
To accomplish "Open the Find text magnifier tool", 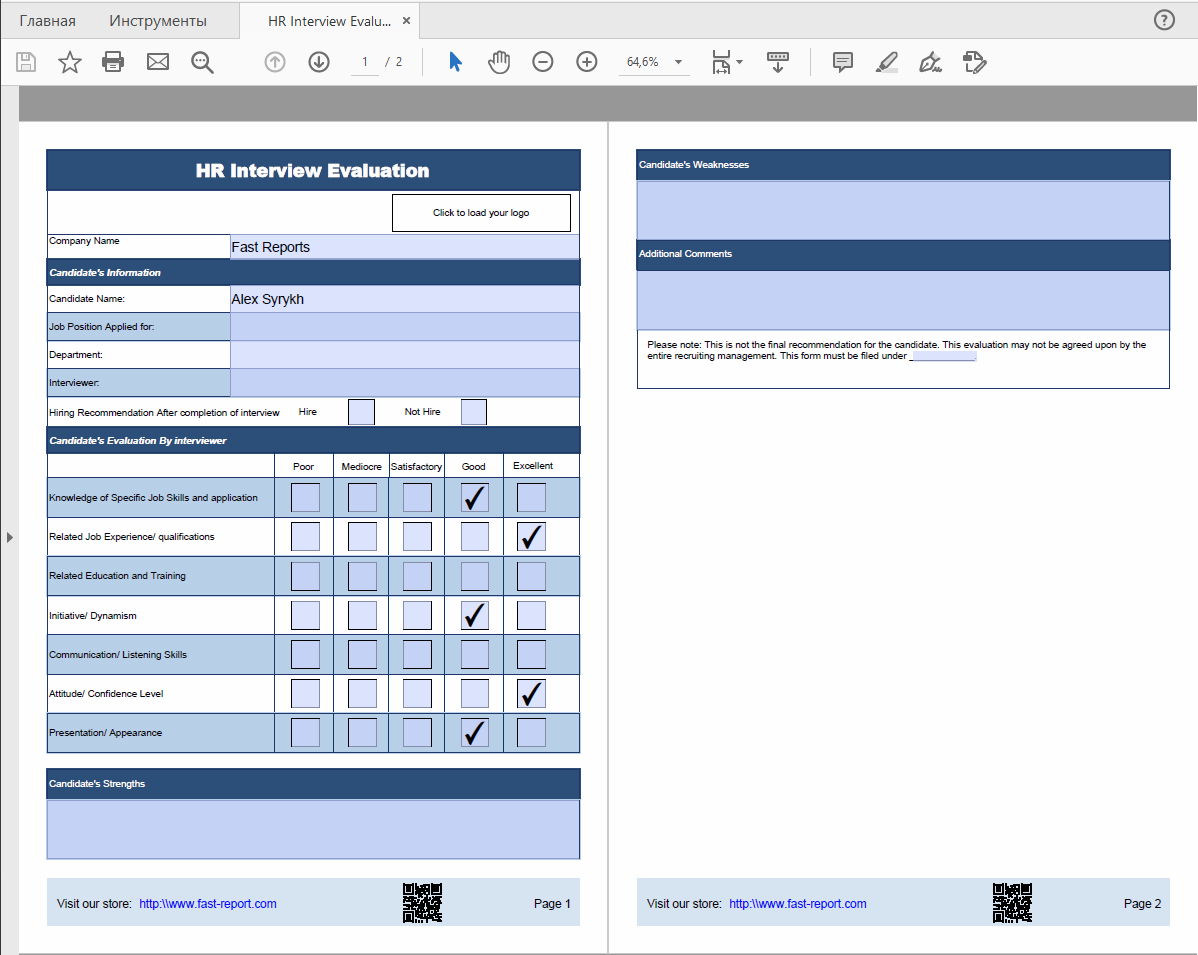I will (202, 62).
